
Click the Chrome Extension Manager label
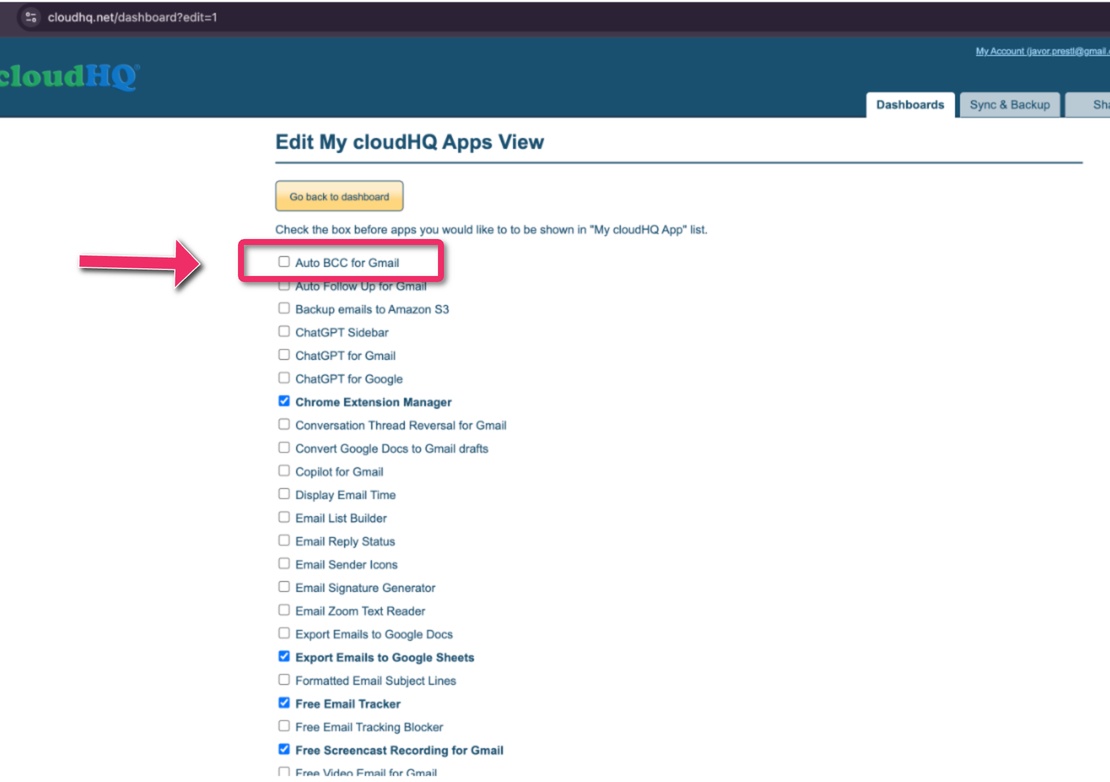[x=373, y=402]
